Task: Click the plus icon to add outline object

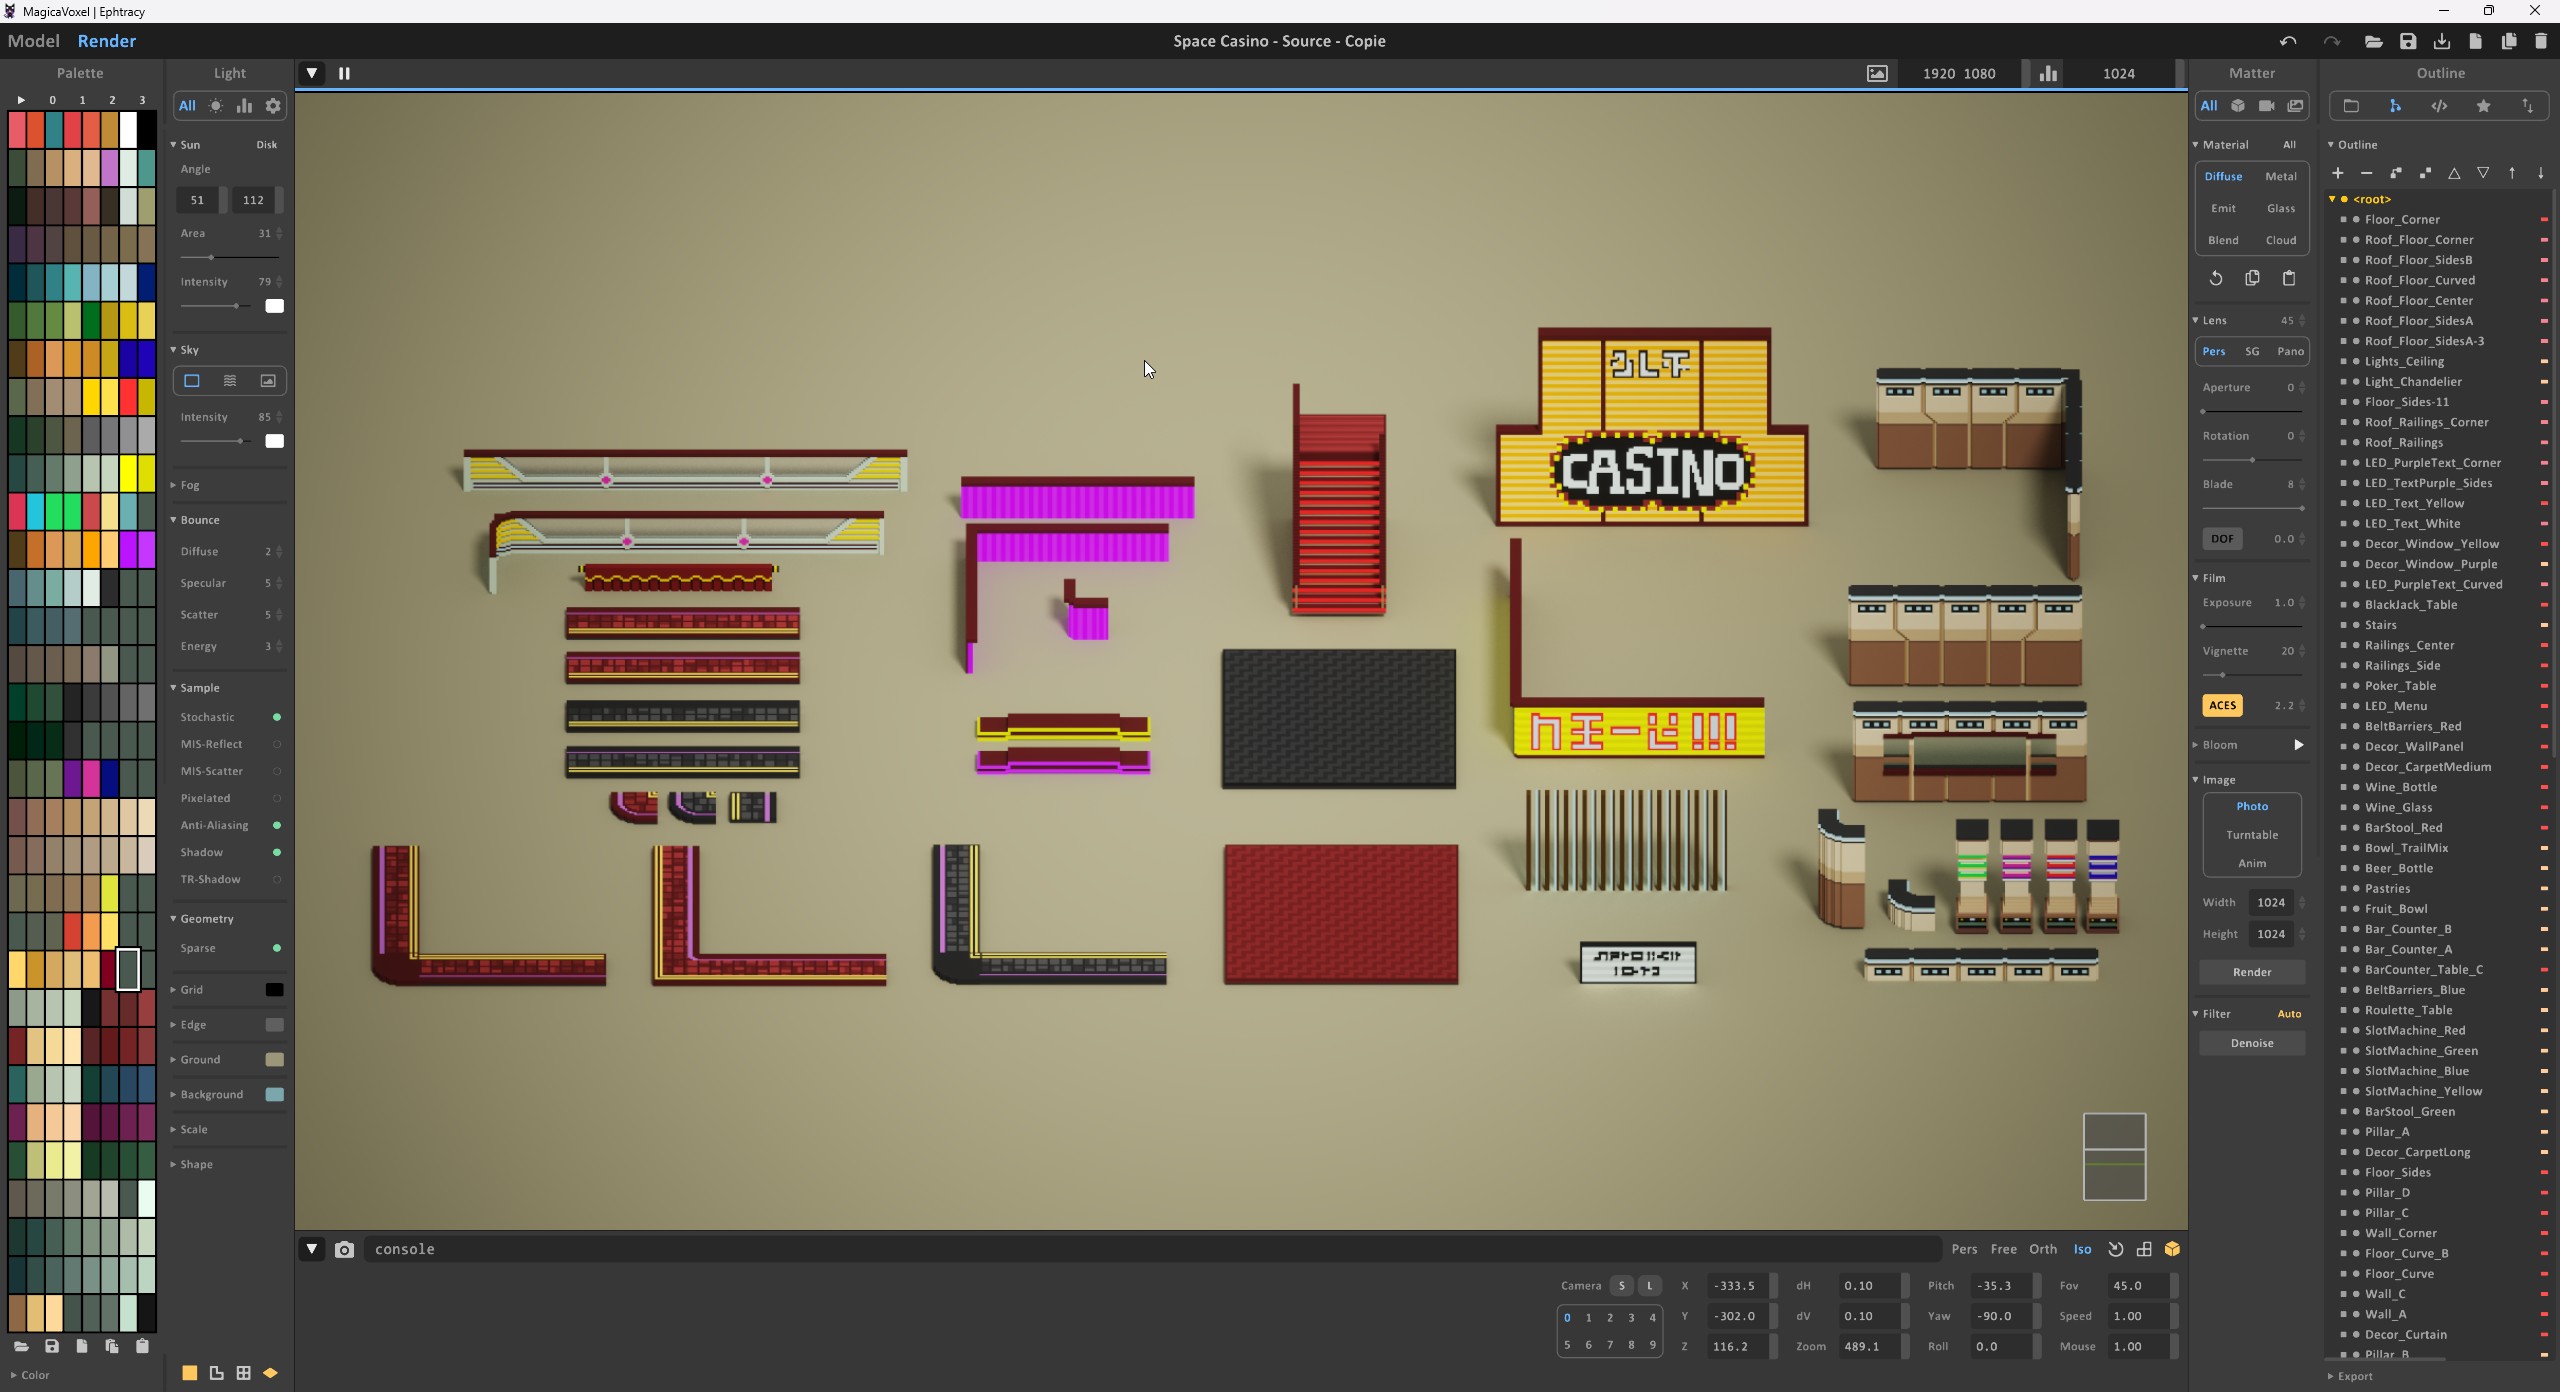Action: [x=2337, y=173]
